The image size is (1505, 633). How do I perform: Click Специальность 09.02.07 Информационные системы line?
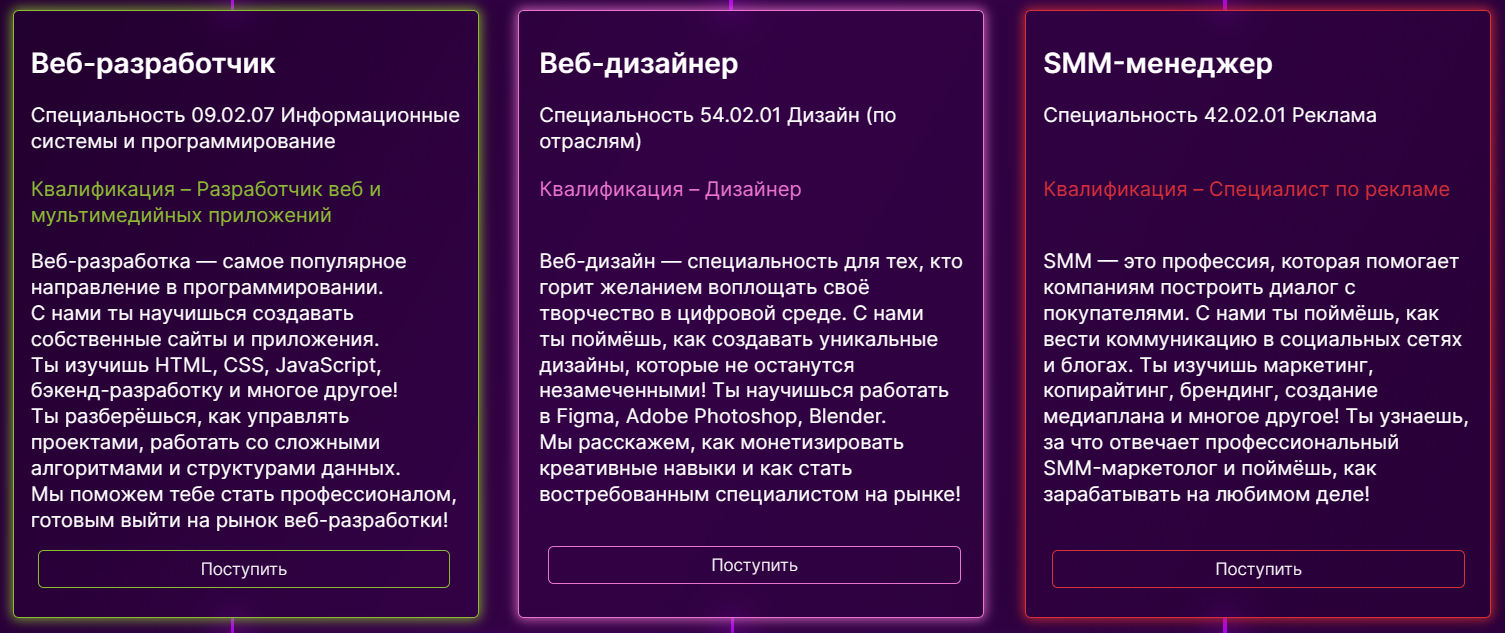(245, 128)
